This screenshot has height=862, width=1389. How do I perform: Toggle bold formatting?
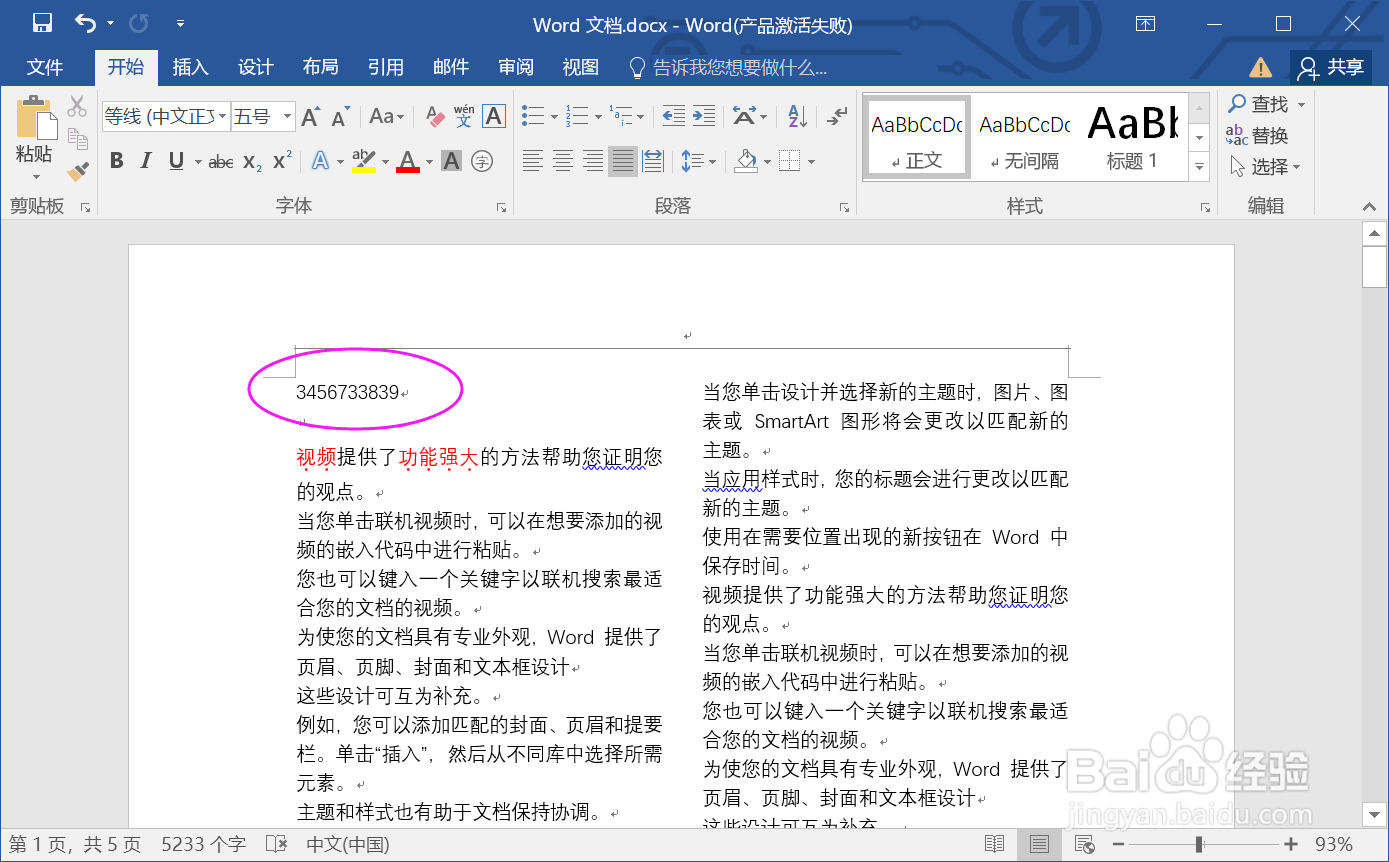point(116,160)
